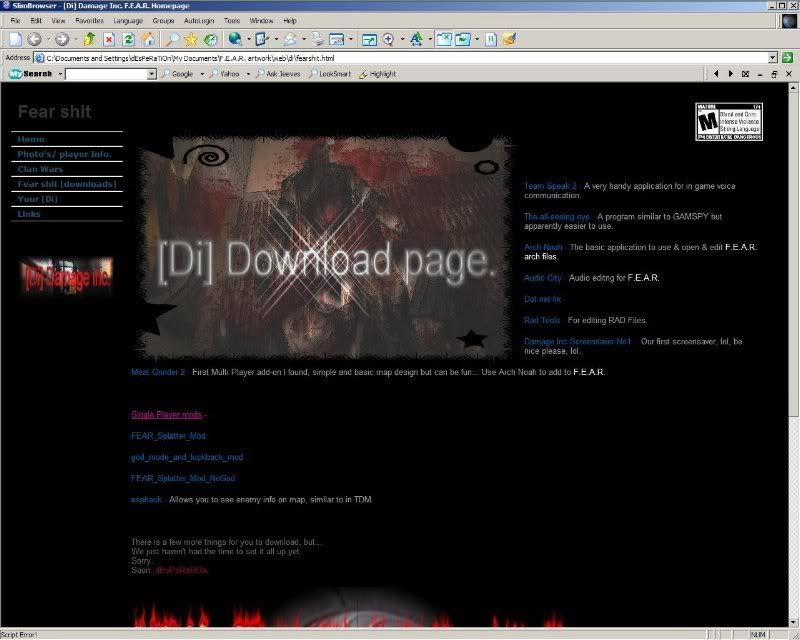
Task: Click the [Di] Damage Inc. logo image
Action: [66, 277]
